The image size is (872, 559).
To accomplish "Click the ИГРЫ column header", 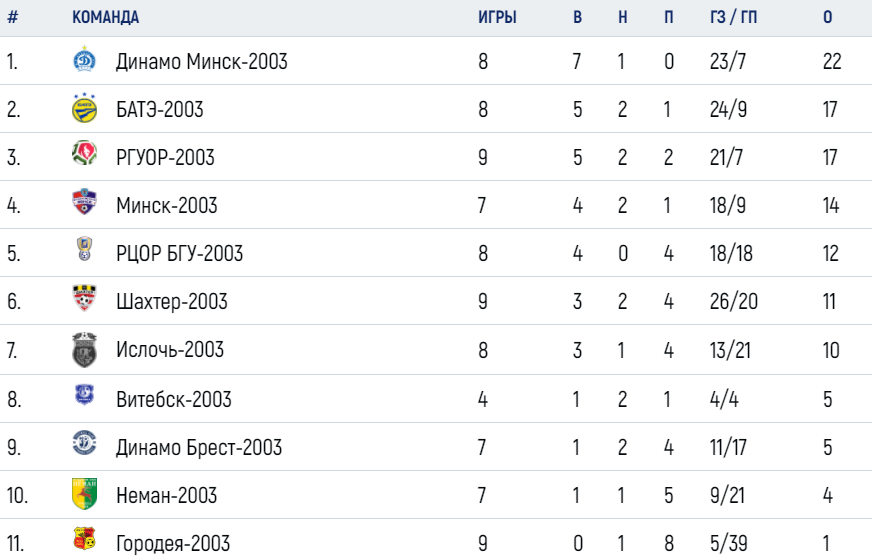I will tap(497, 17).
